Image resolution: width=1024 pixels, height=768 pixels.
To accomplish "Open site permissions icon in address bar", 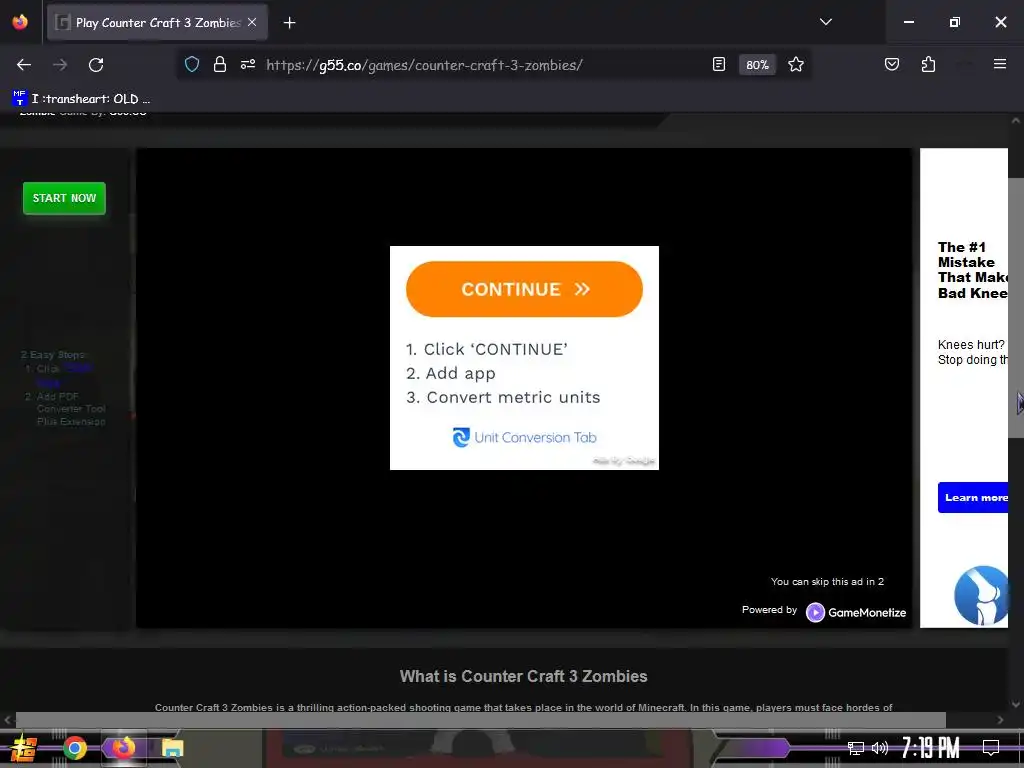I will [248, 65].
